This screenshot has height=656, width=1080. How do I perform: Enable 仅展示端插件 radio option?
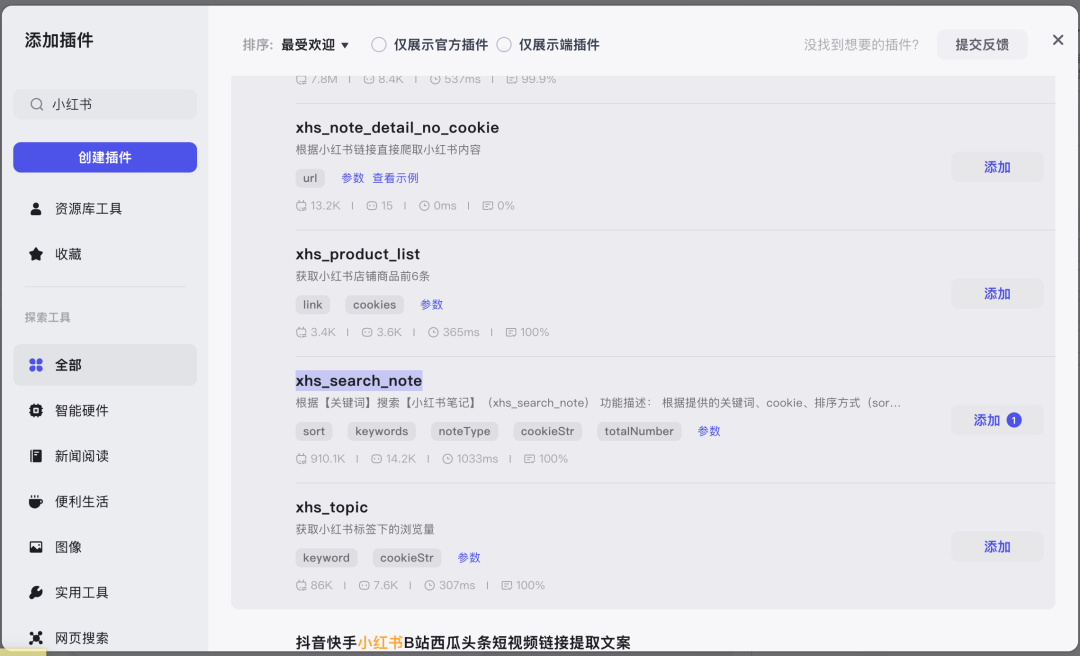tap(503, 45)
